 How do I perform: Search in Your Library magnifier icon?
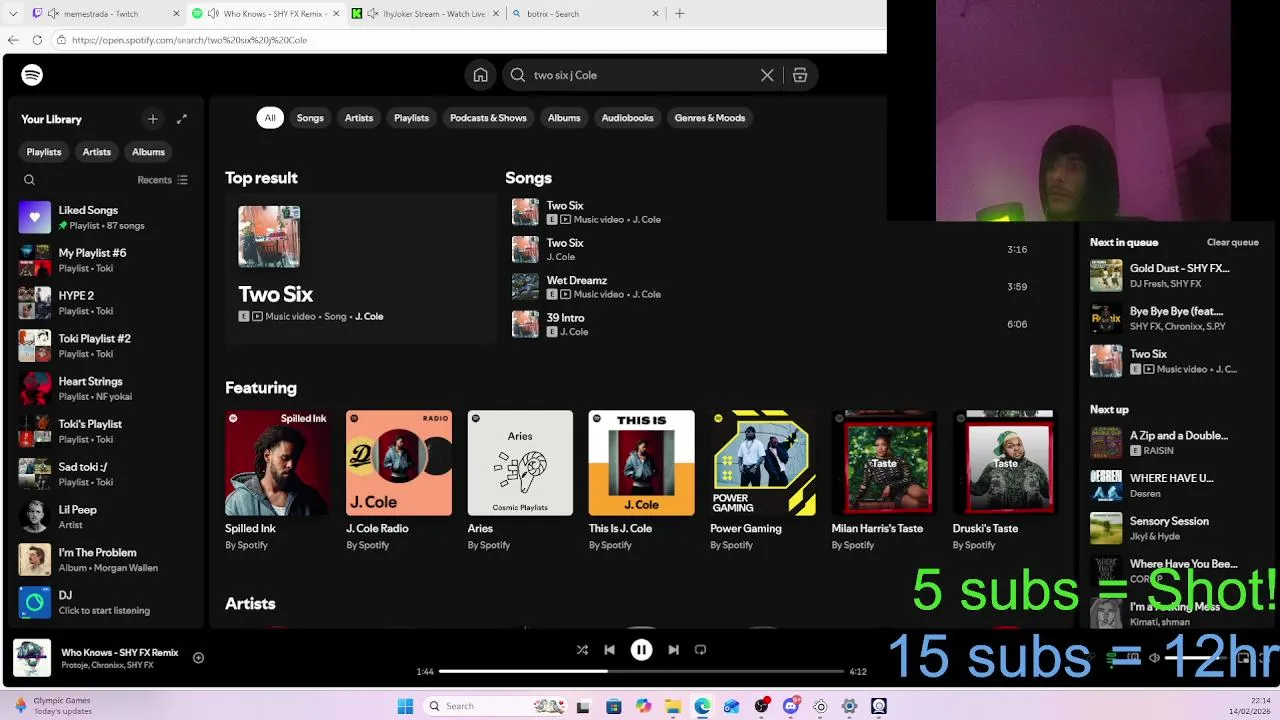tap(29, 180)
